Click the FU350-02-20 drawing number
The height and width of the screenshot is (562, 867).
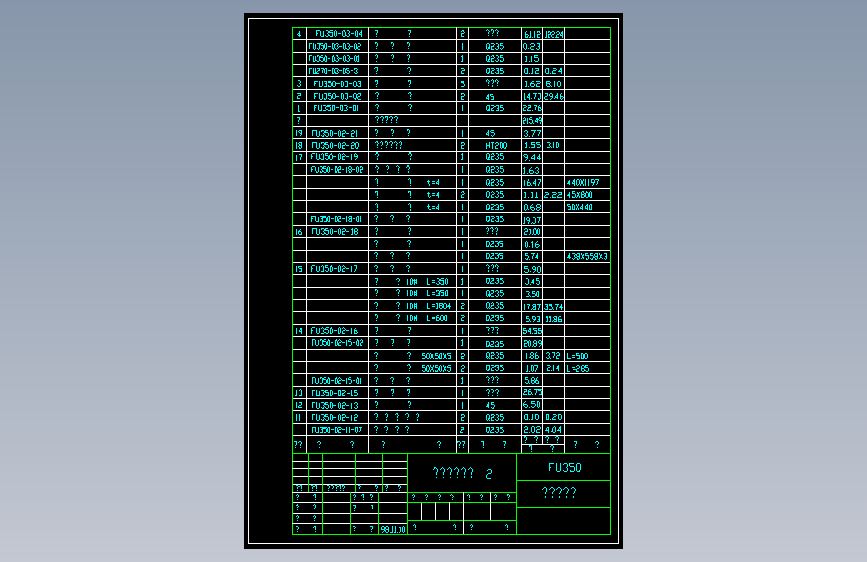pyautogui.click(x=335, y=145)
